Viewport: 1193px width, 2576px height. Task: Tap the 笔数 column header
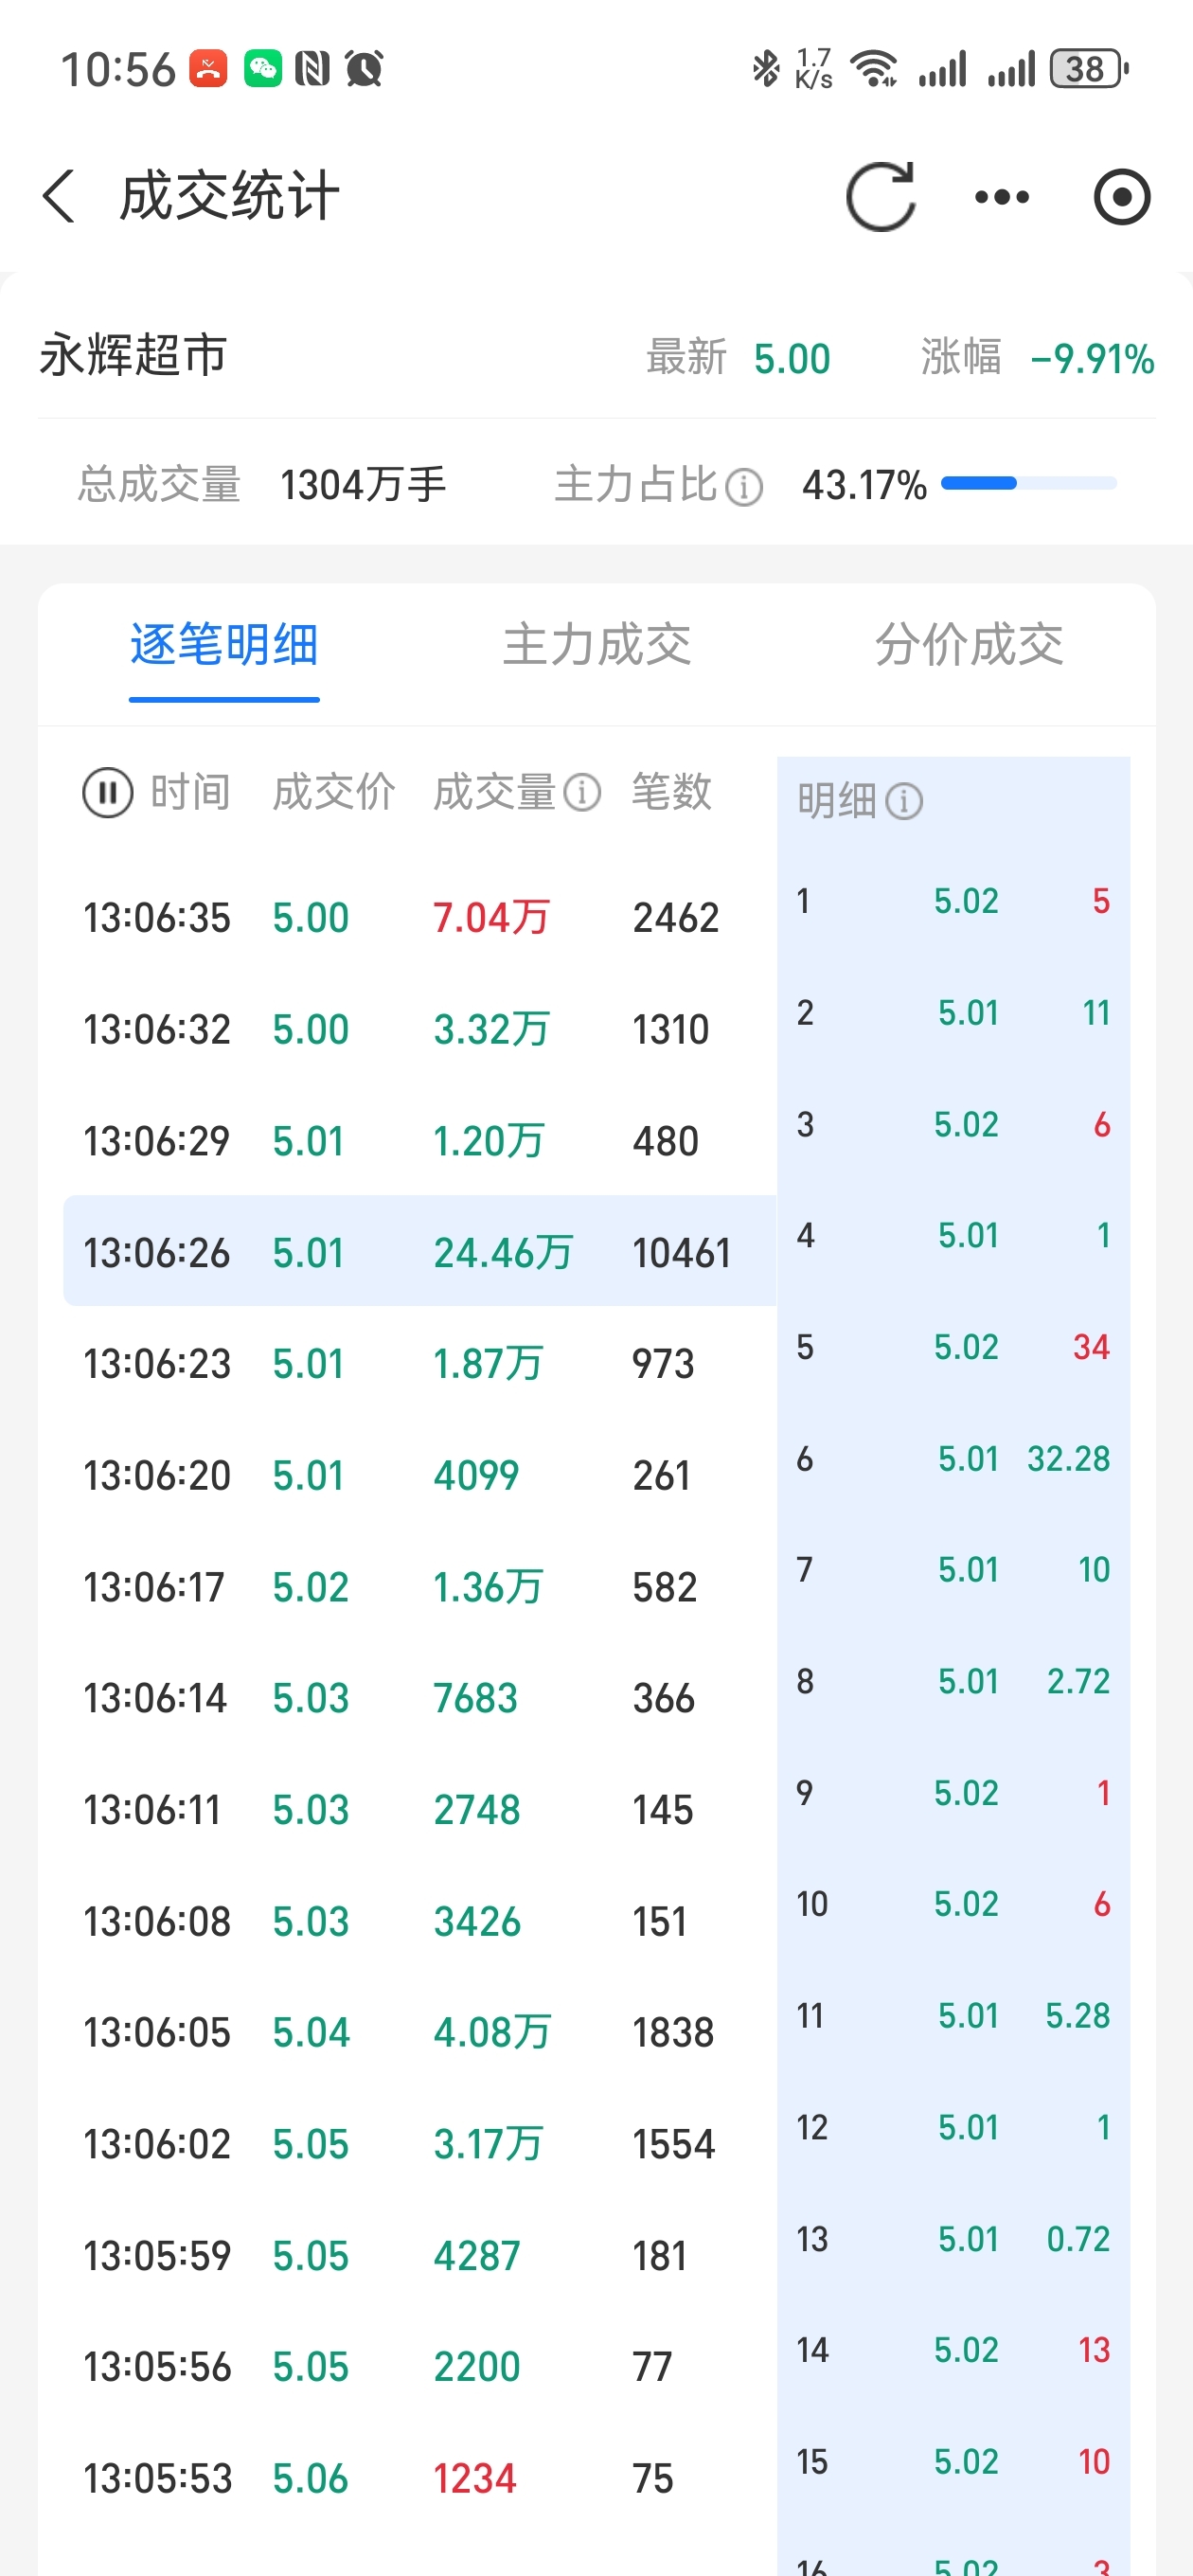pyautogui.click(x=672, y=793)
